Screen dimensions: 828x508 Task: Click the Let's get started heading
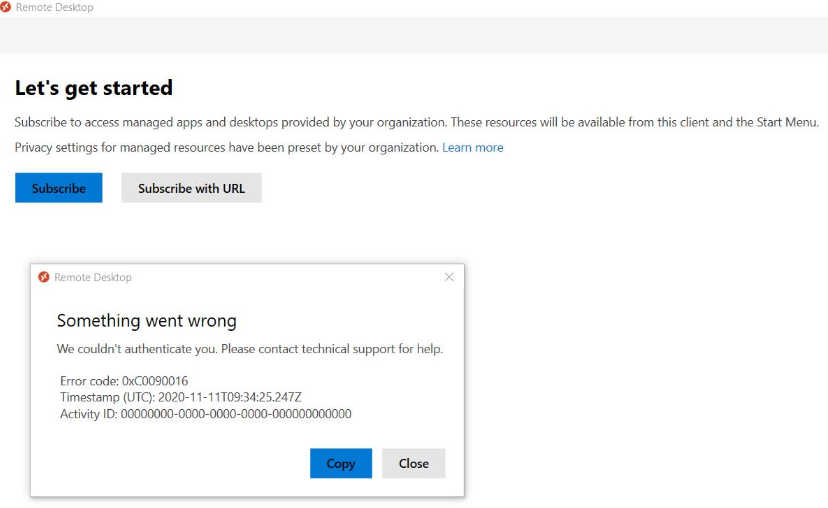[93, 88]
